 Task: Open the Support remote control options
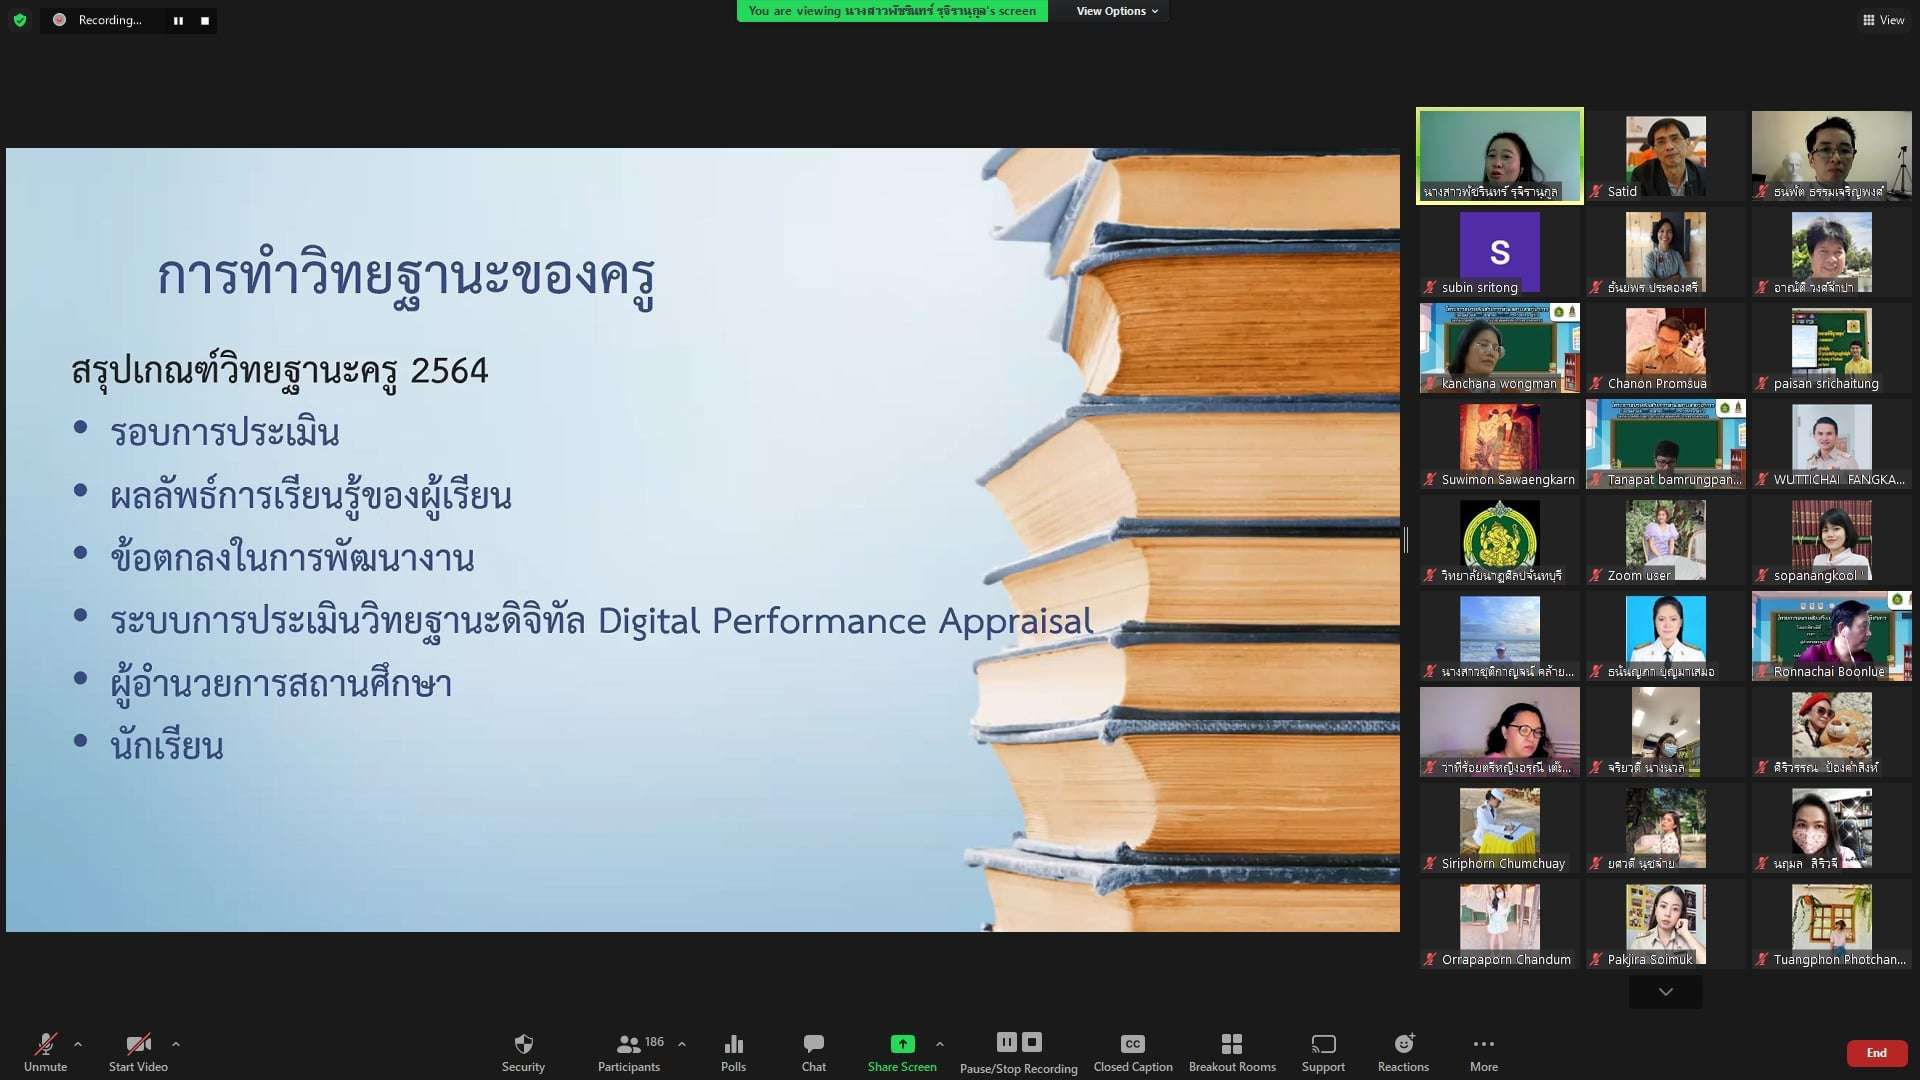pos(1323,1051)
